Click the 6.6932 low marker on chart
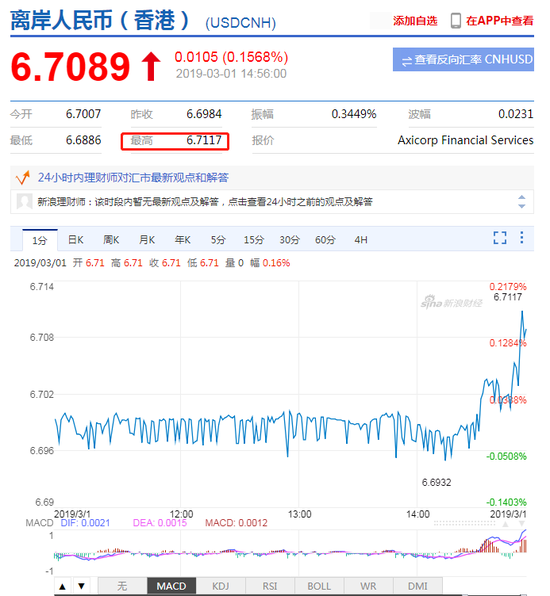550x596 pixels. (436, 482)
